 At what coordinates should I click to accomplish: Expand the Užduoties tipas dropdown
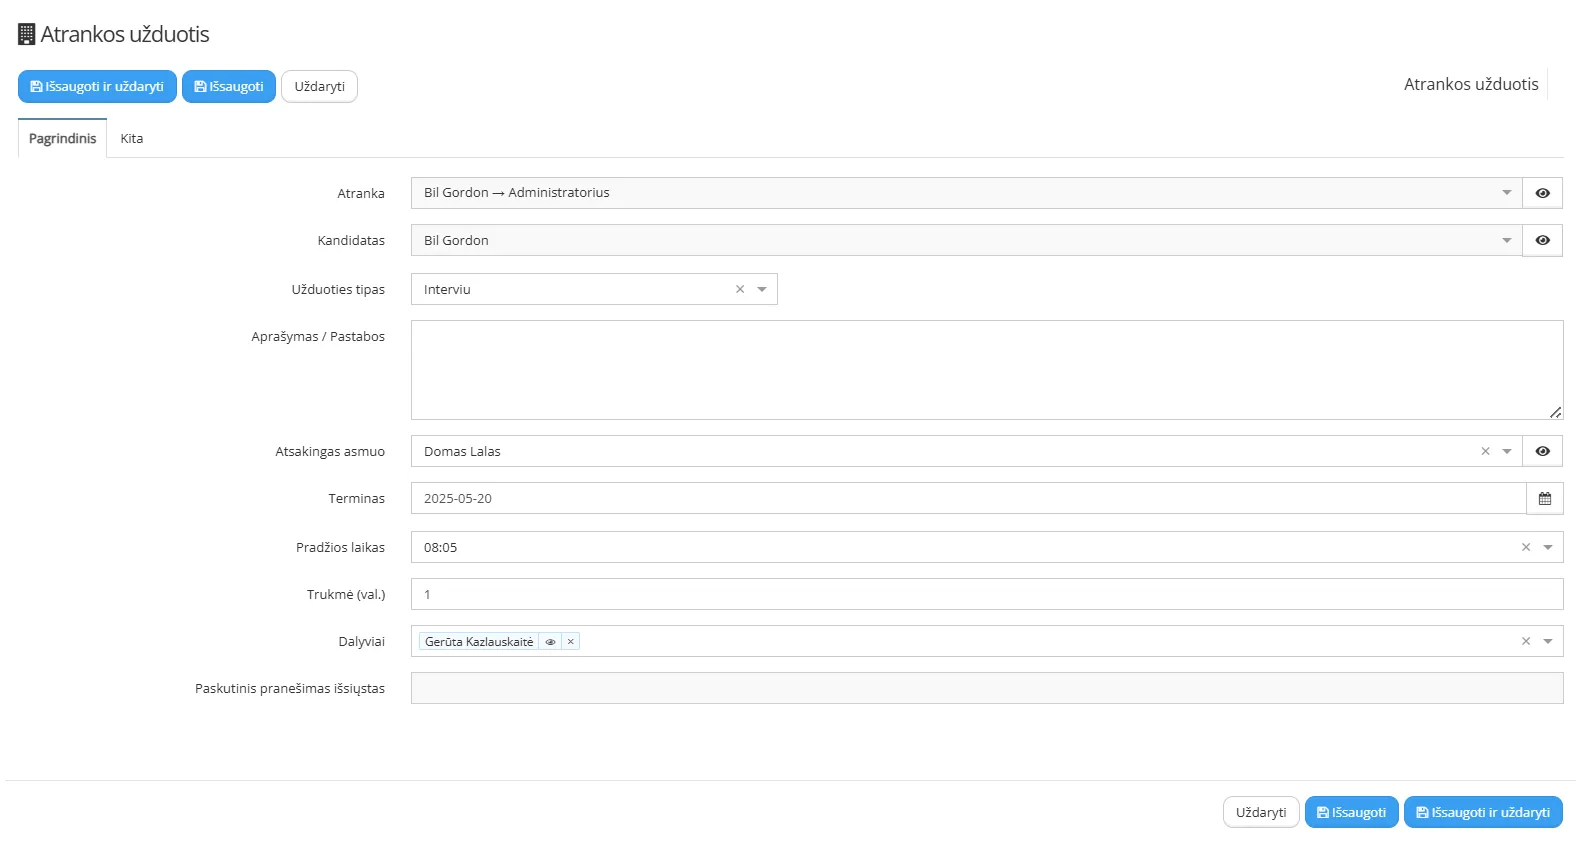pos(762,289)
